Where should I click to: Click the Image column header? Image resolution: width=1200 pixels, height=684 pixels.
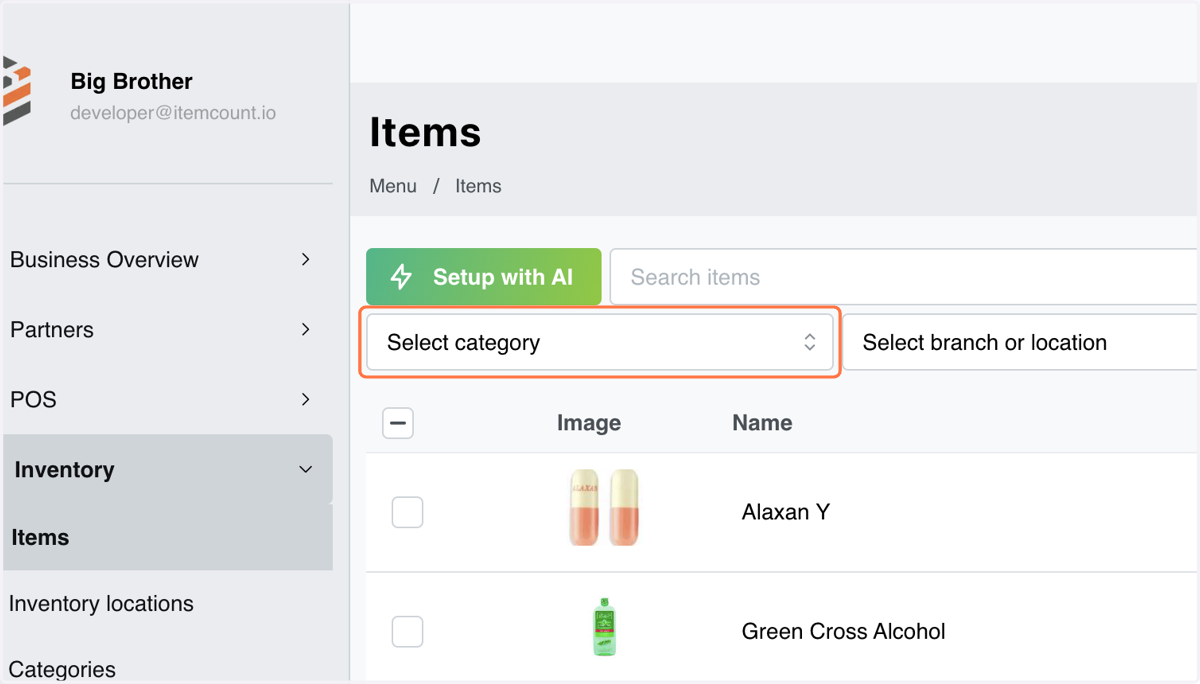click(x=589, y=423)
